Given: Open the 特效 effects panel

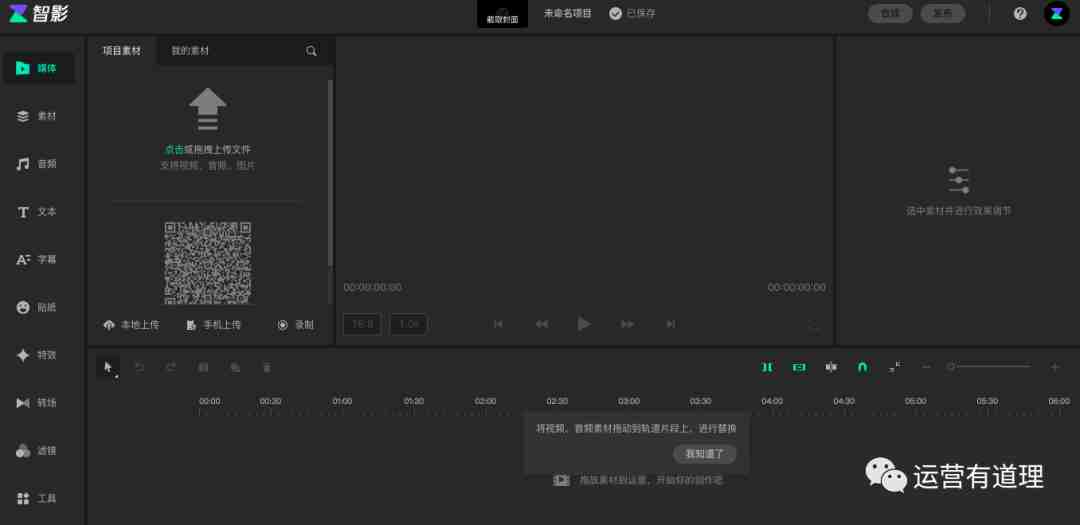Looking at the screenshot, I should 37,355.
